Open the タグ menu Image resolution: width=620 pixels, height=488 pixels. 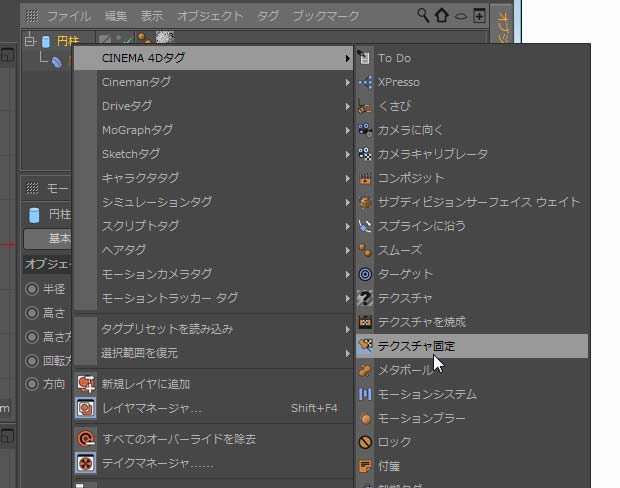(268, 16)
